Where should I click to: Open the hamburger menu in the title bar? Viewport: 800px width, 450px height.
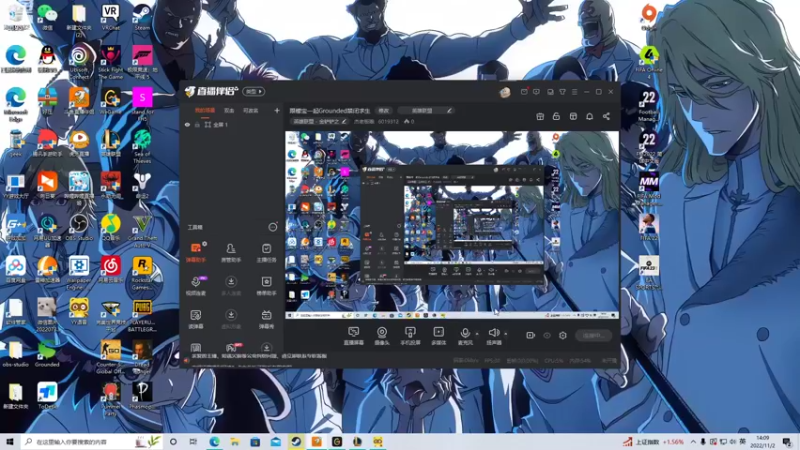574,92
